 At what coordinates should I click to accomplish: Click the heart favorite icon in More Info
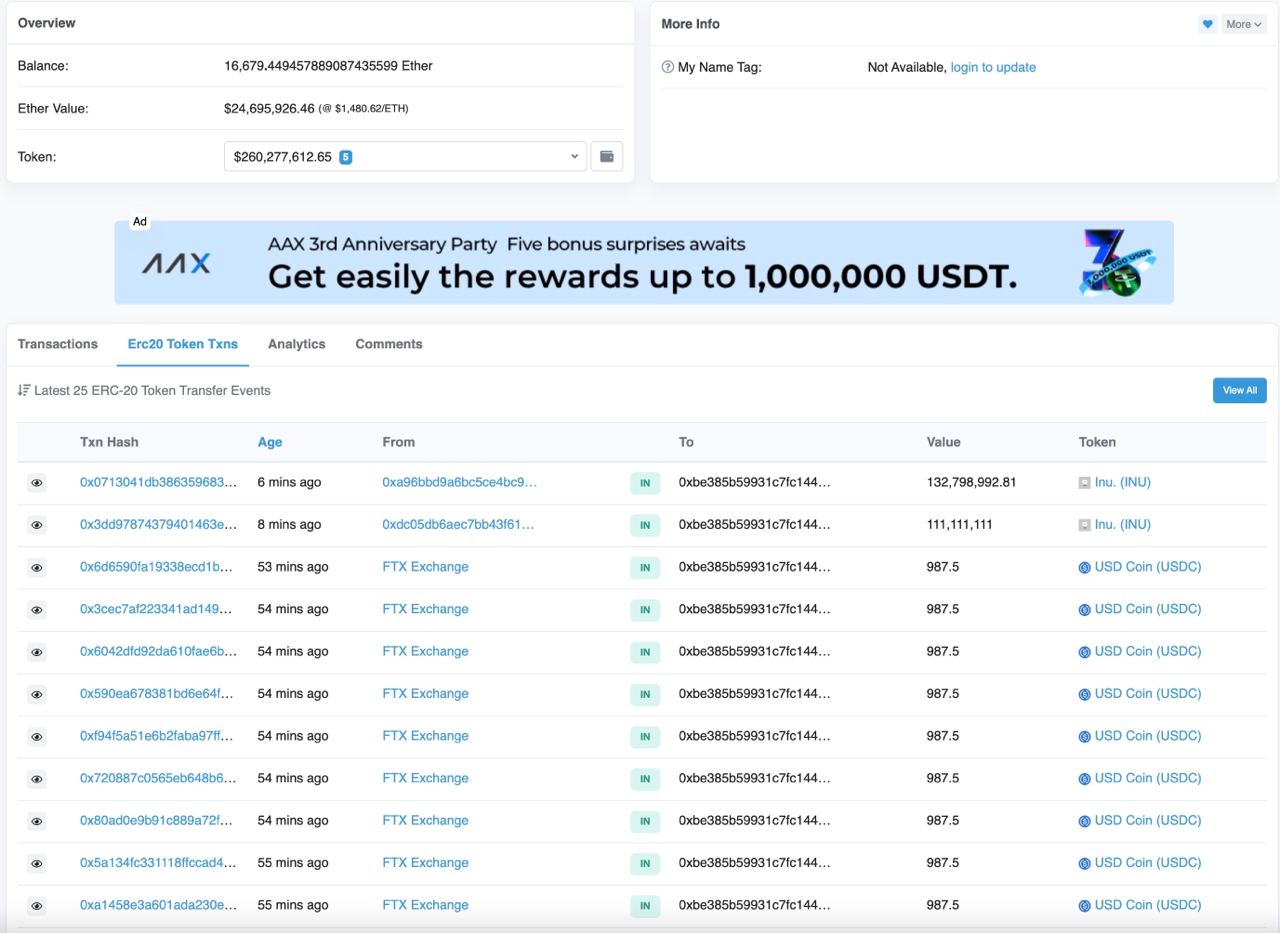(x=1207, y=24)
